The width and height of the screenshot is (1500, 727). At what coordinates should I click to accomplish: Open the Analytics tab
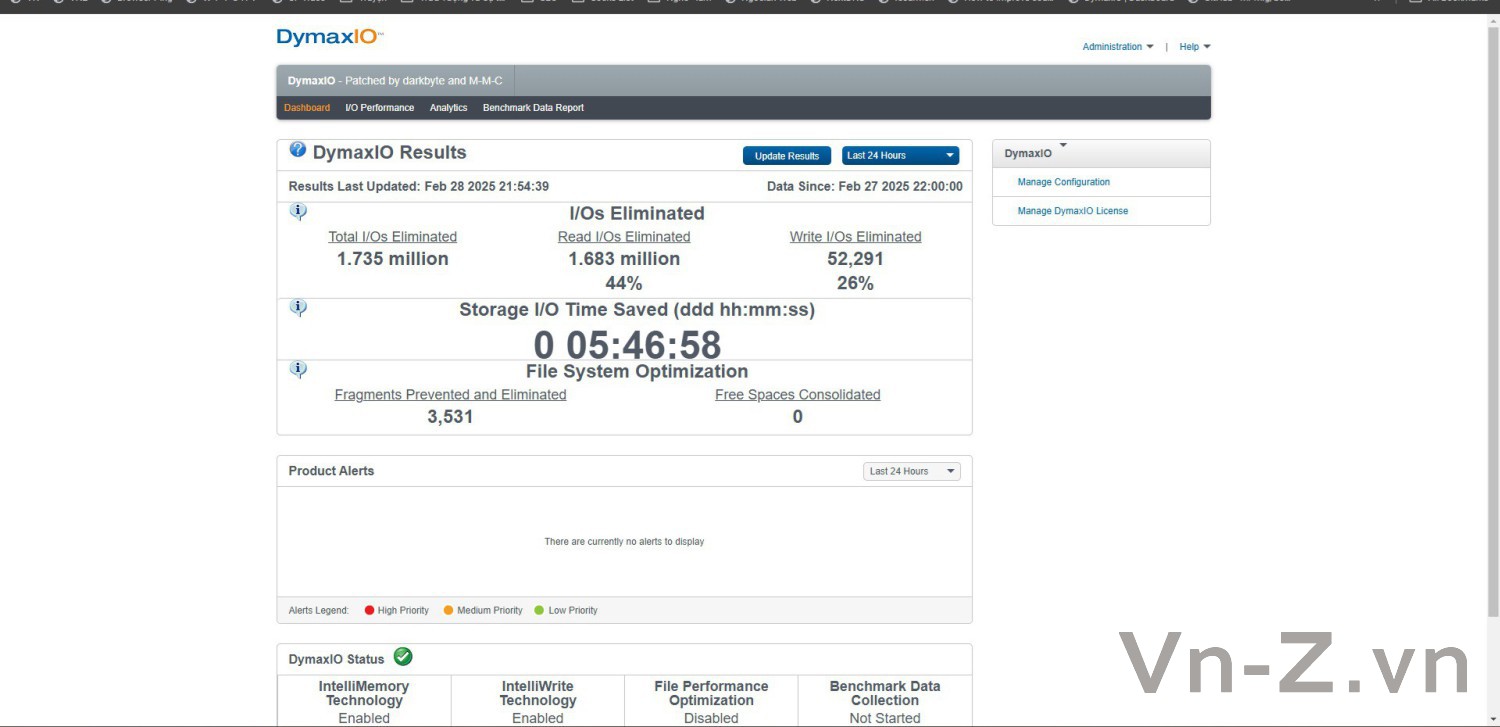448,108
